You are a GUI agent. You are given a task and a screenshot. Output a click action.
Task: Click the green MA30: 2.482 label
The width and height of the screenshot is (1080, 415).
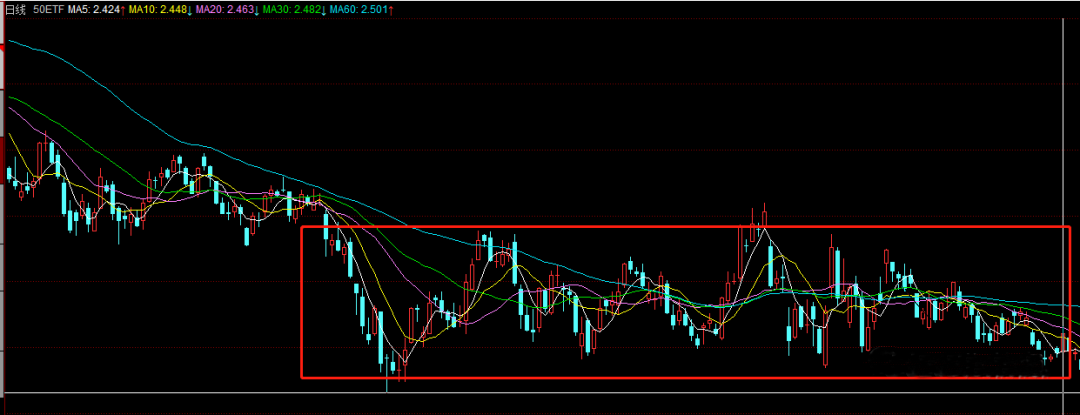coord(294,10)
